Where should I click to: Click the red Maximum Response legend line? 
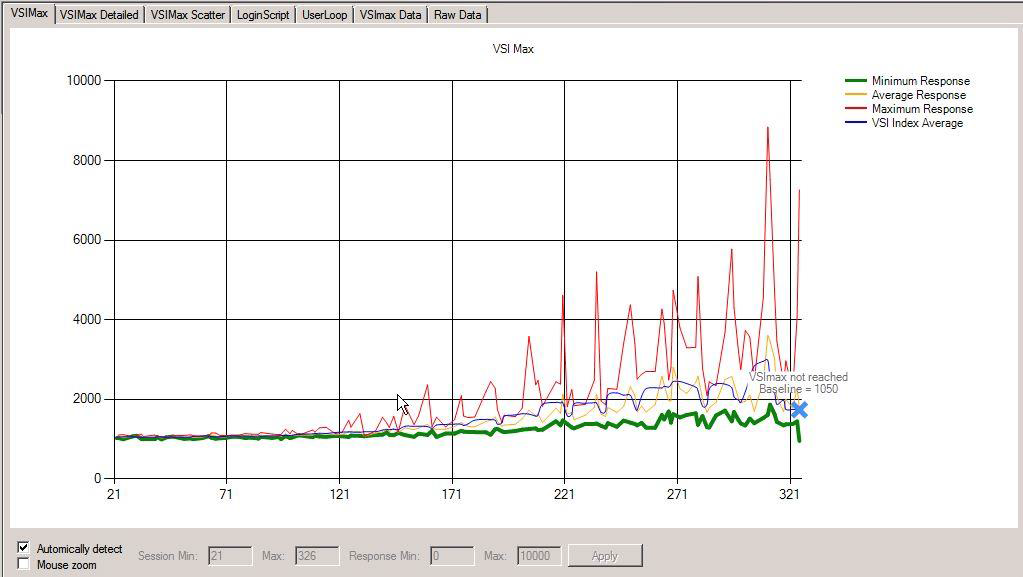pos(856,109)
